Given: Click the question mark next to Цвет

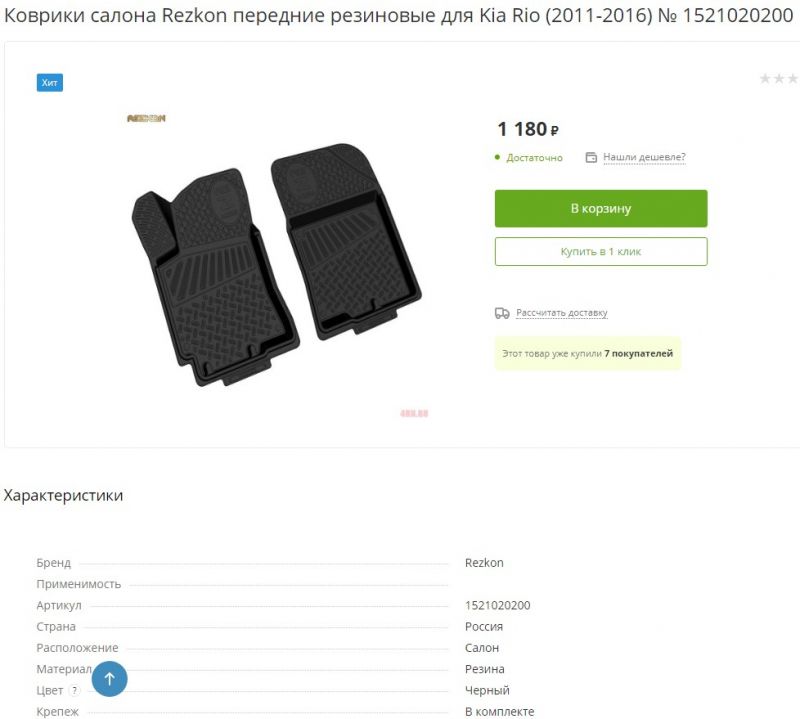Looking at the screenshot, I should (74, 690).
